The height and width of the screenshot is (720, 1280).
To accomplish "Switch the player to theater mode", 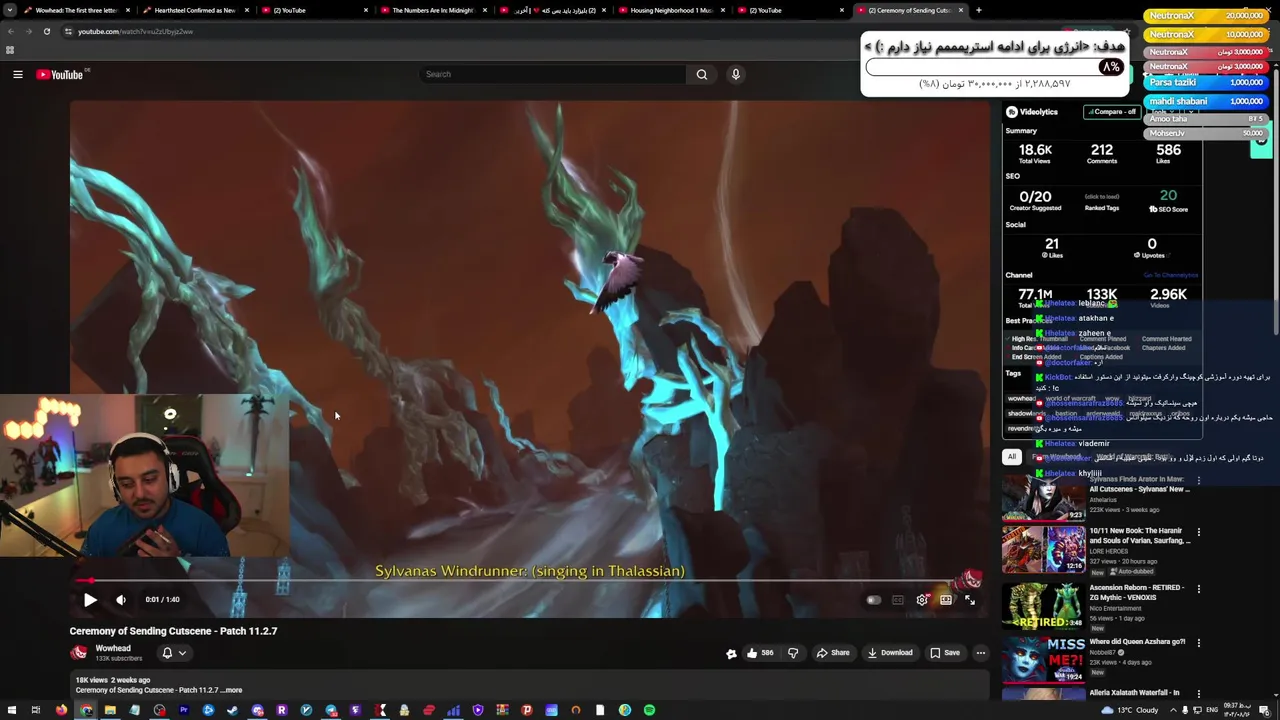I will pos(946,600).
